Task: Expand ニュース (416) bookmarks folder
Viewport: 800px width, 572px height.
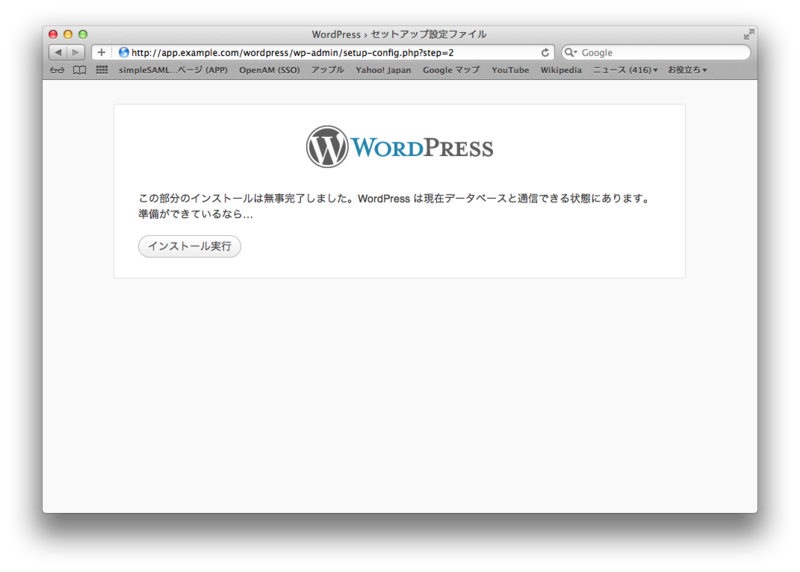Action: (x=625, y=70)
